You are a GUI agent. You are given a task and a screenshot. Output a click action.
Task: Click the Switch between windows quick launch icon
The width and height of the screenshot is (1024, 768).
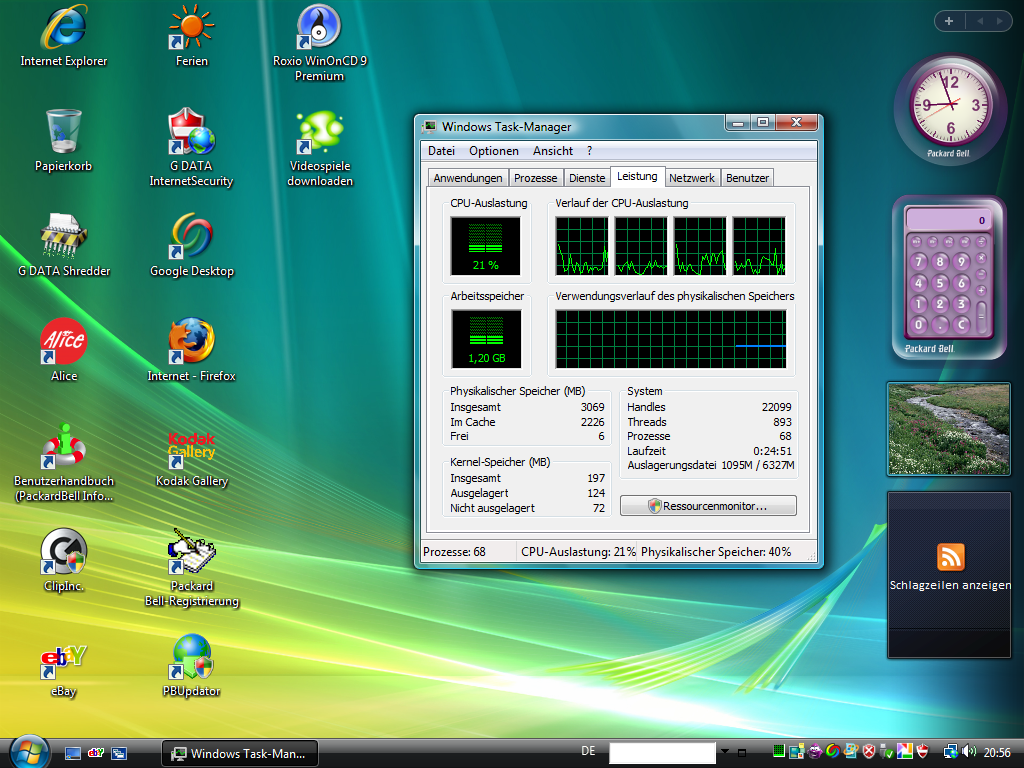(119, 753)
